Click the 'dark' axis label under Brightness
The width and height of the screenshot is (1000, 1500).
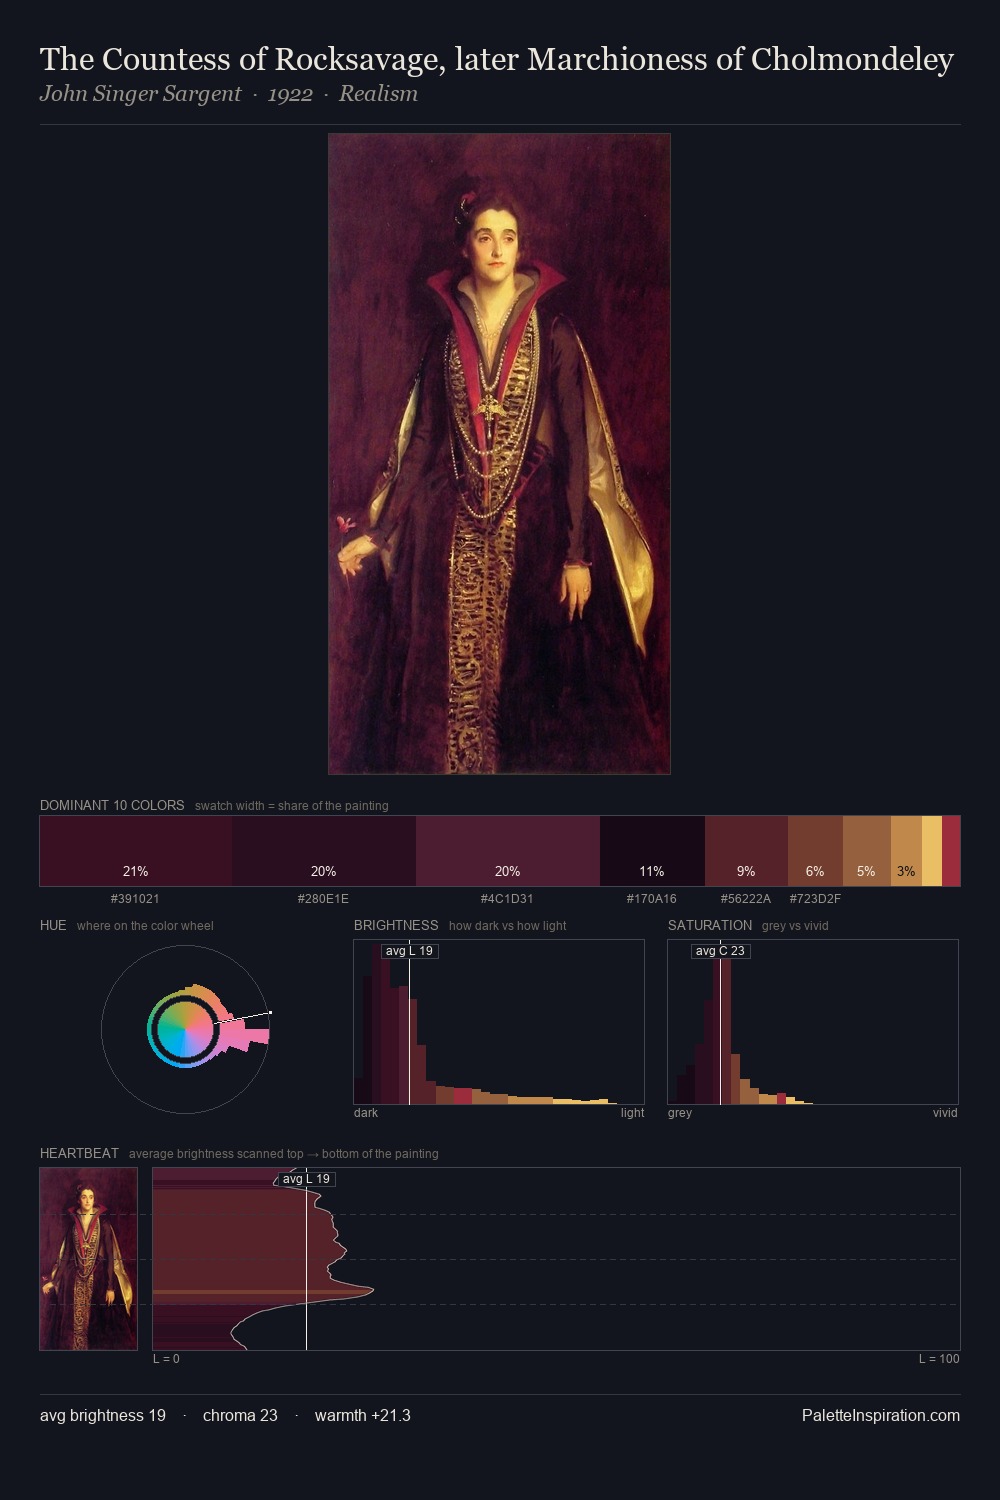click(x=366, y=1112)
